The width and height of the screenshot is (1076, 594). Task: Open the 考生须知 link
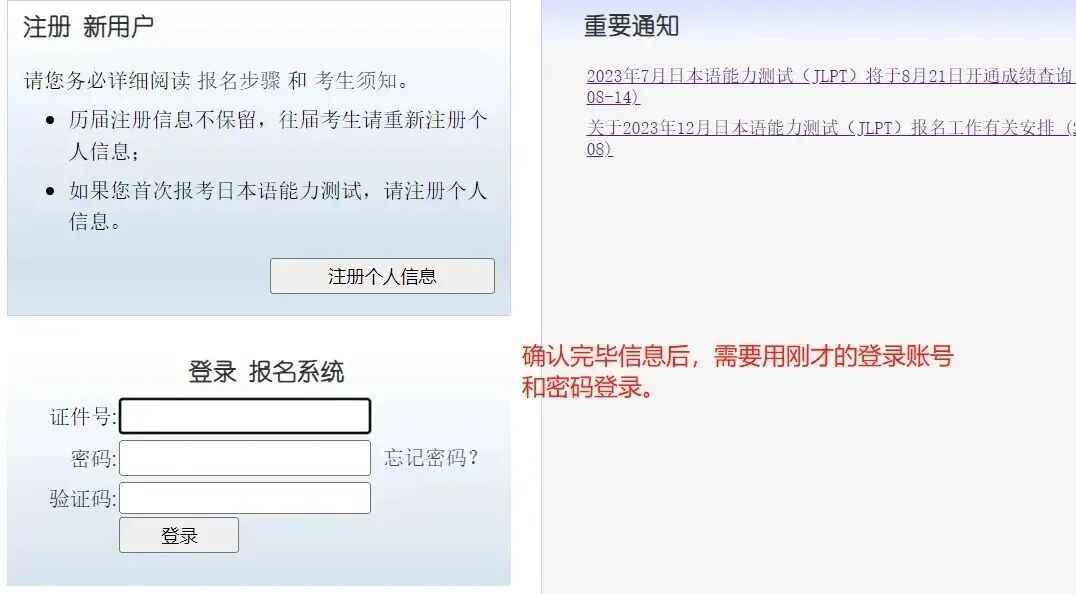pyautogui.click(x=356, y=80)
